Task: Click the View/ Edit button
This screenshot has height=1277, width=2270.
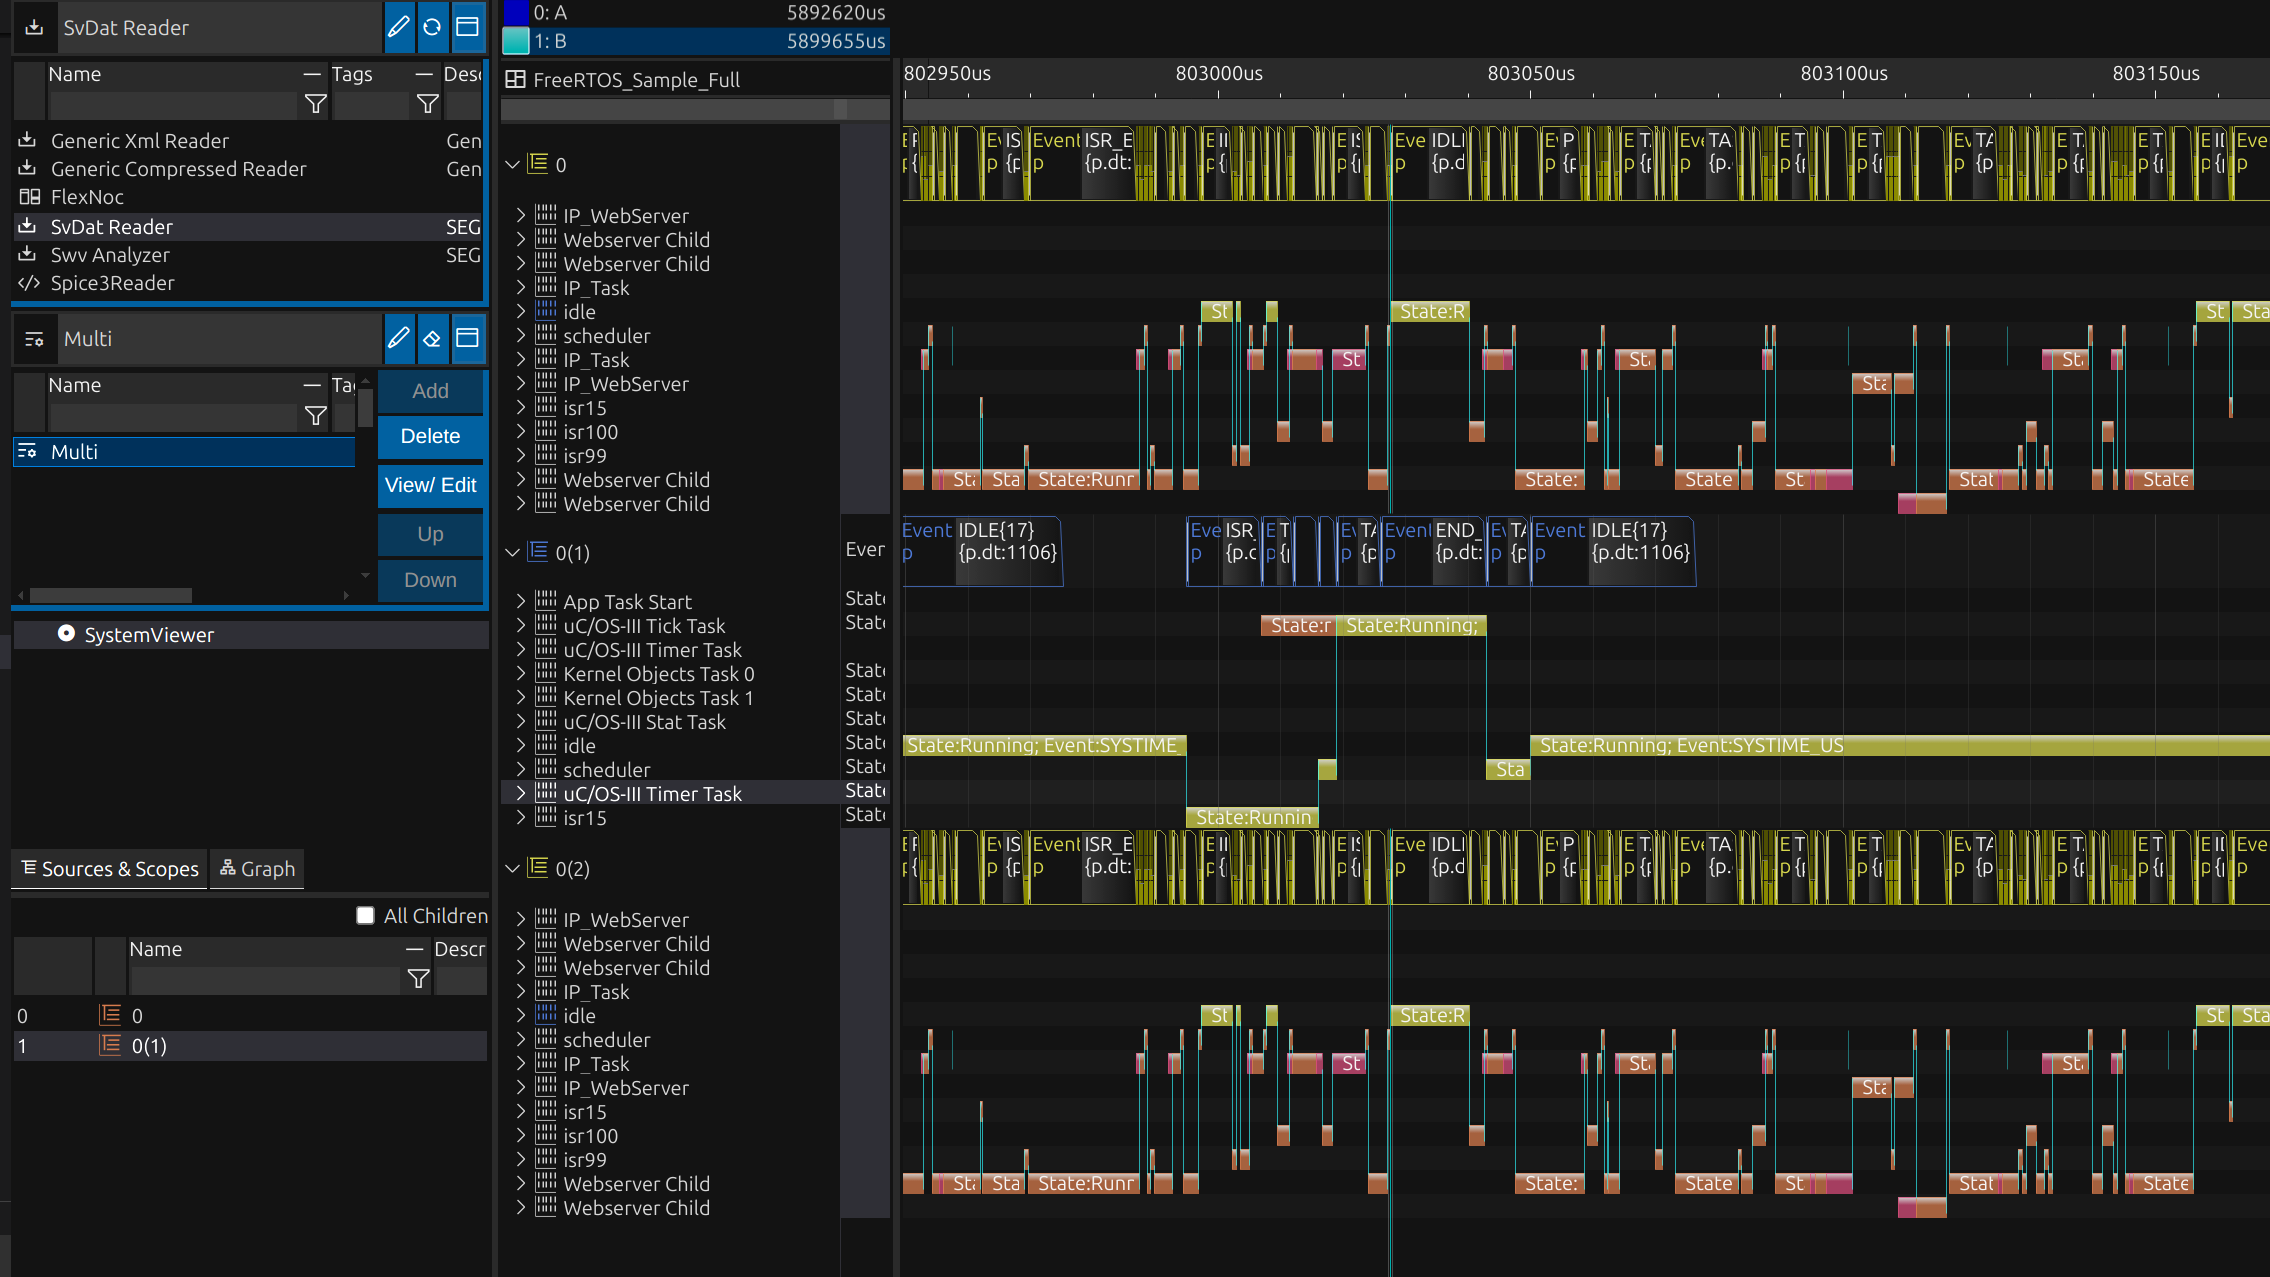Action: pyautogui.click(x=430, y=485)
